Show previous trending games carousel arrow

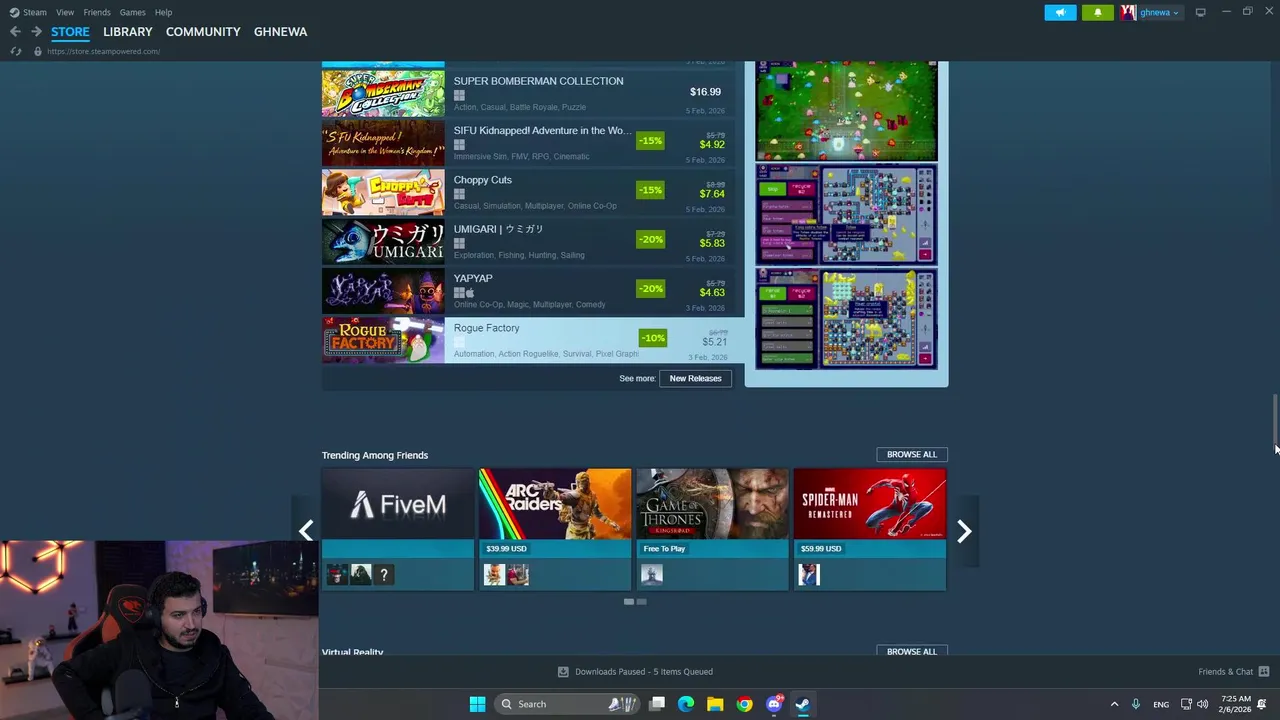[x=306, y=530]
